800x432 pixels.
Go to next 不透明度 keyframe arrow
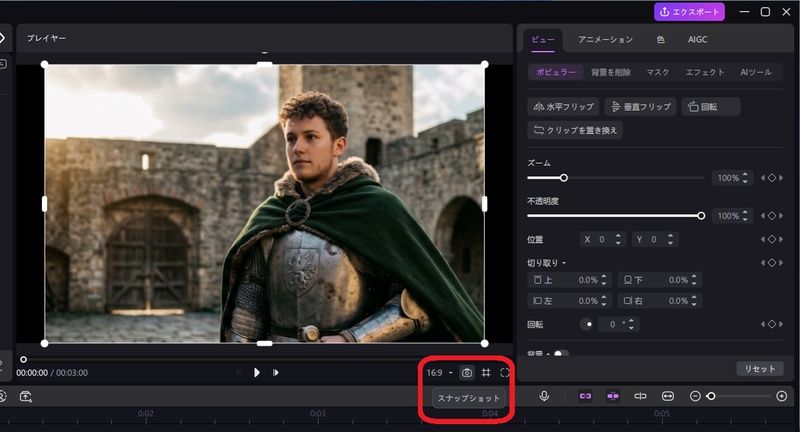[x=781, y=216]
